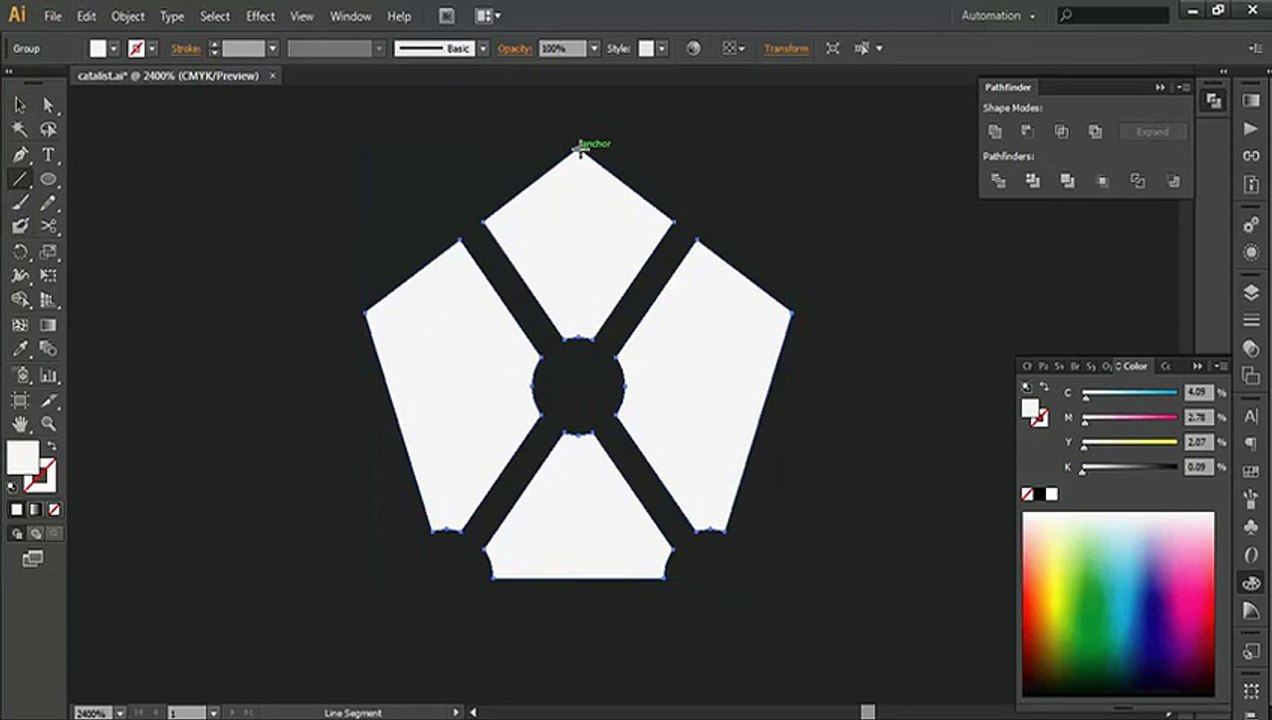Screen dimensions: 1272x720
Task: Enable Draw Normal mode
Action: pos(17,534)
